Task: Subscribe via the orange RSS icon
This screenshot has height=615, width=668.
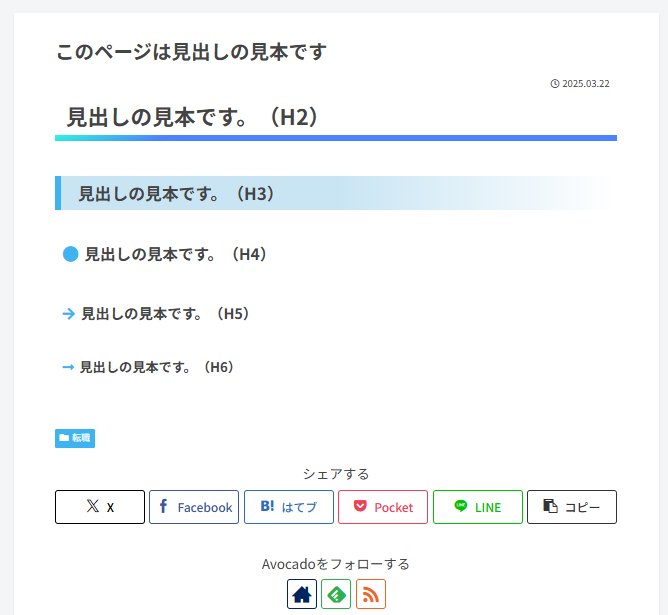Action: [370, 594]
